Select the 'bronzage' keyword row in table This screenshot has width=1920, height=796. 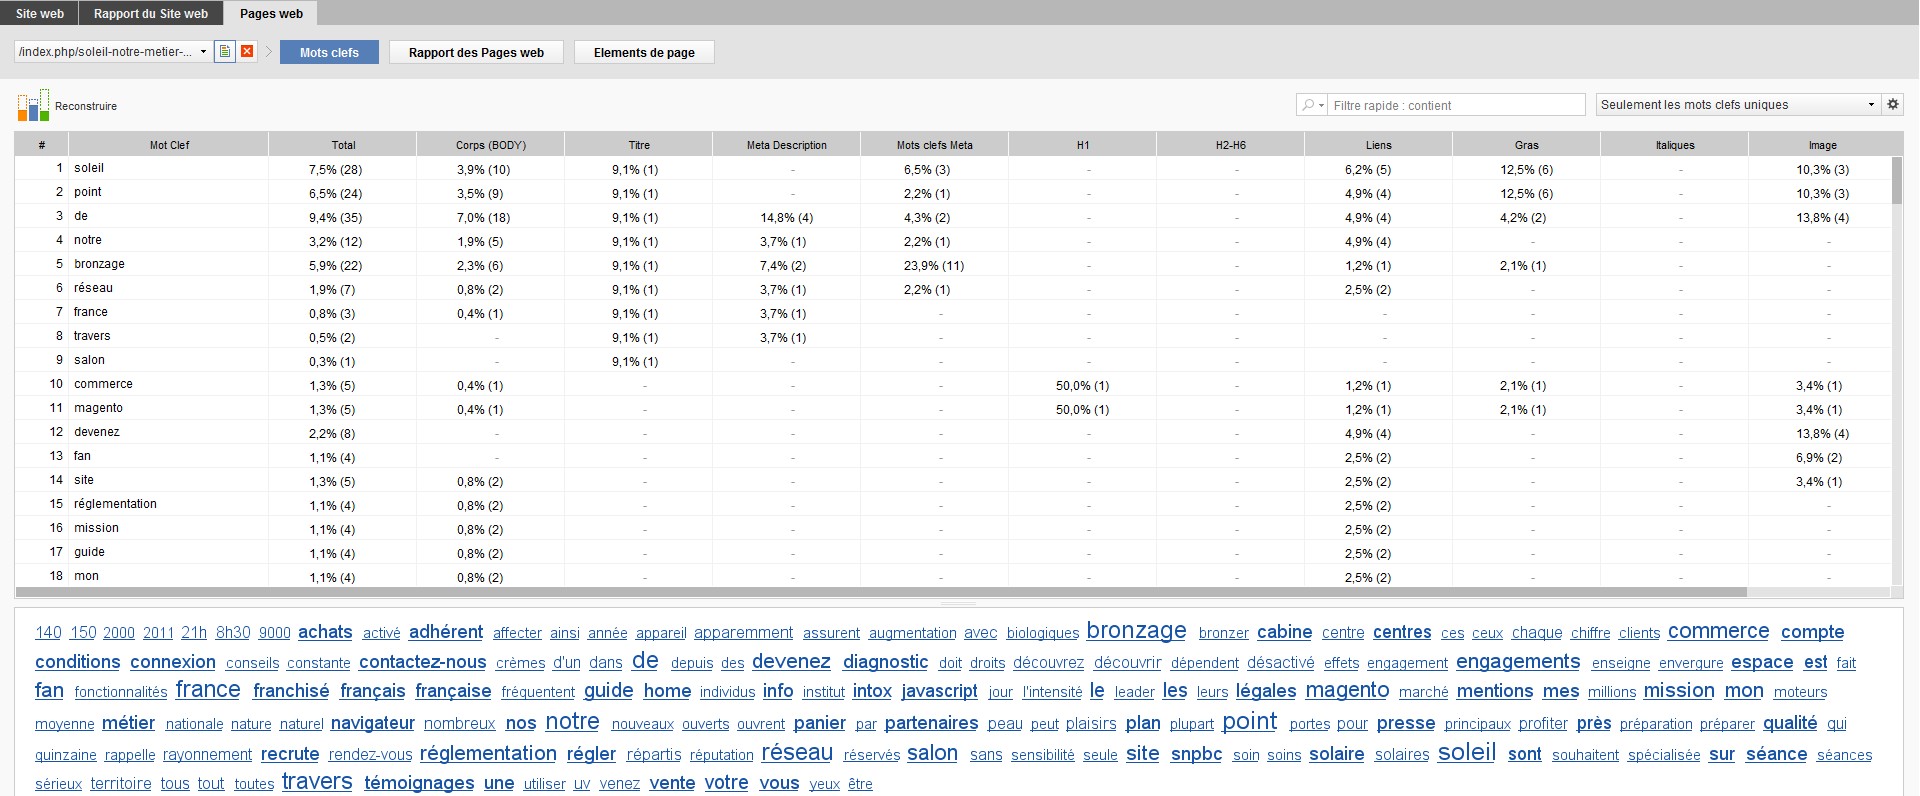click(x=953, y=264)
